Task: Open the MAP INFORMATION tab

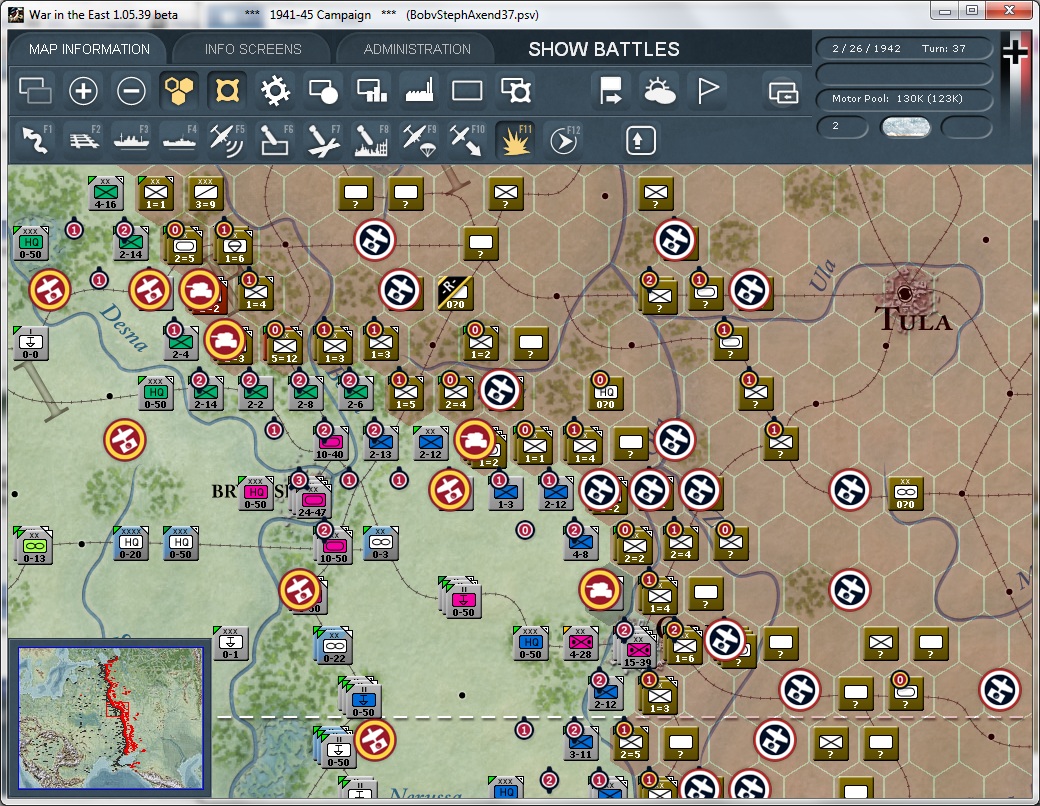Action: pyautogui.click(x=89, y=49)
